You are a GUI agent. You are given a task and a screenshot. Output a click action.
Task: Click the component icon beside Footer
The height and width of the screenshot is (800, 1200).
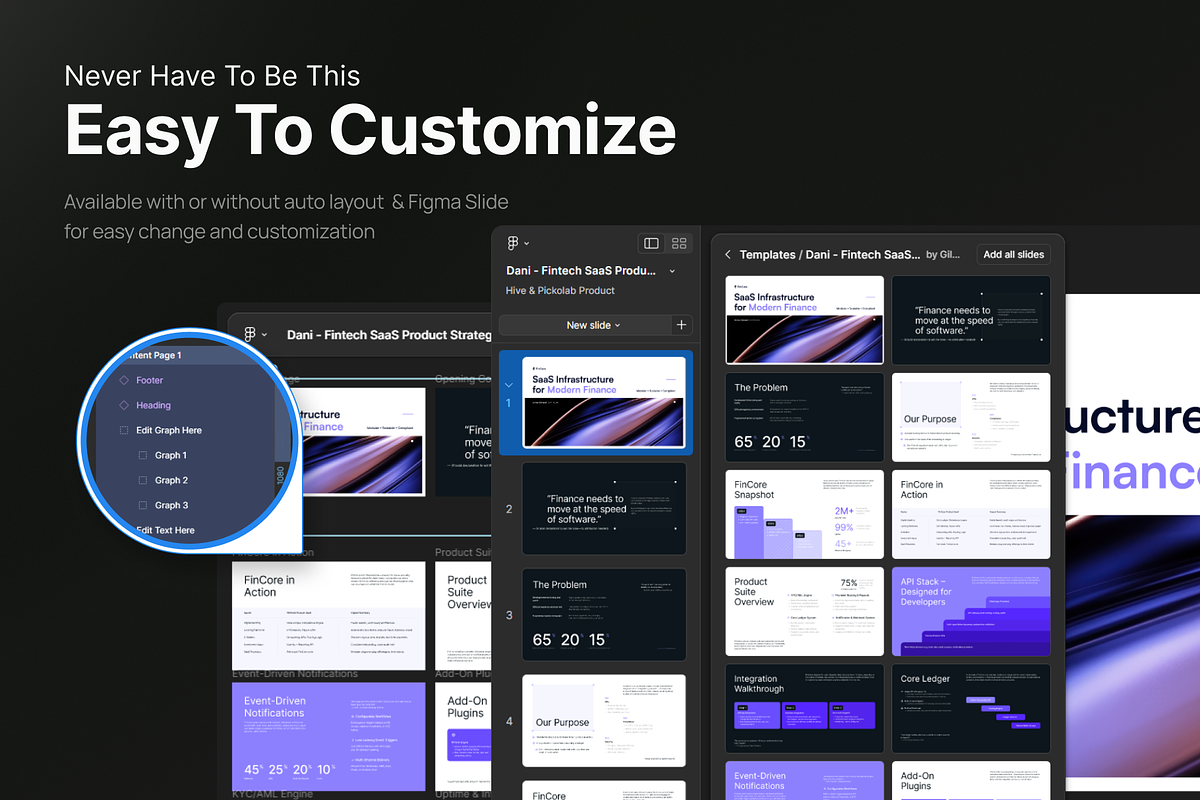(x=124, y=380)
